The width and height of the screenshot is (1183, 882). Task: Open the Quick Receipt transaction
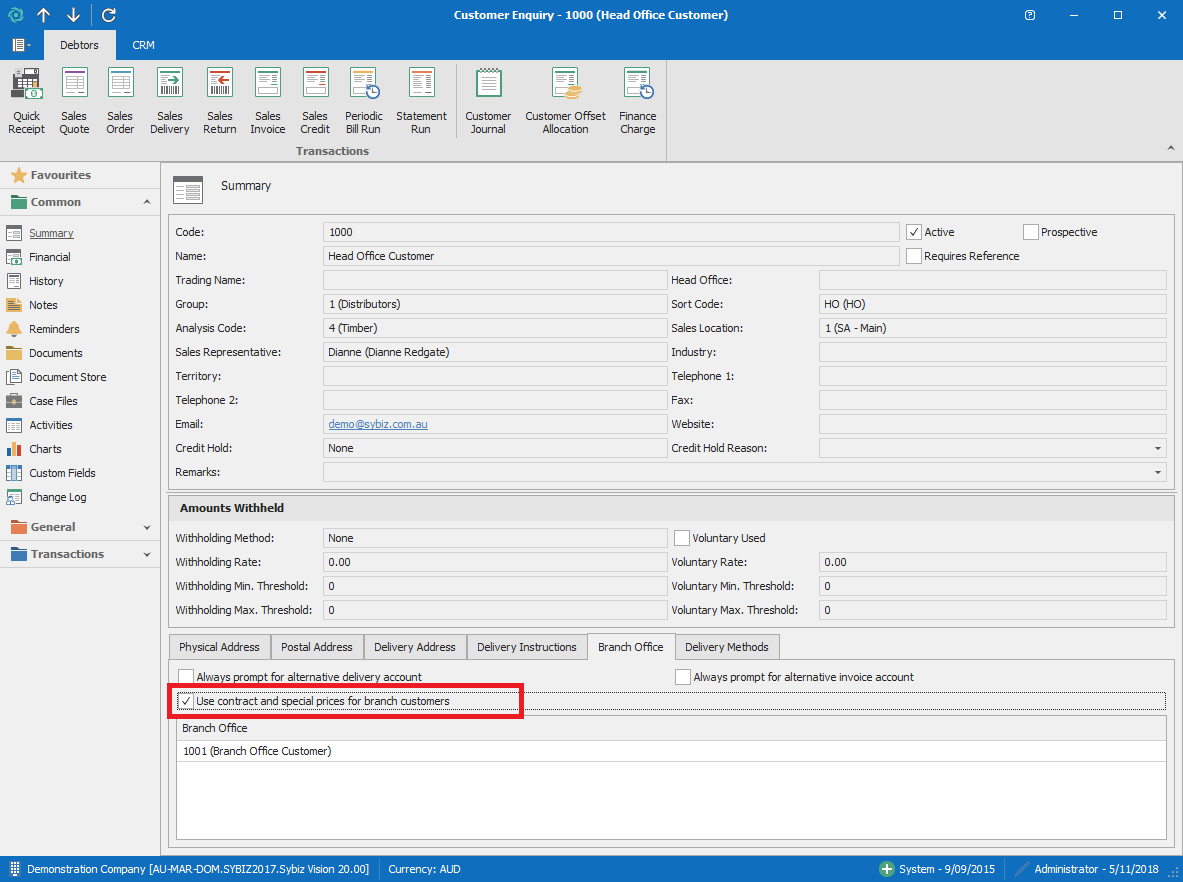click(x=27, y=102)
